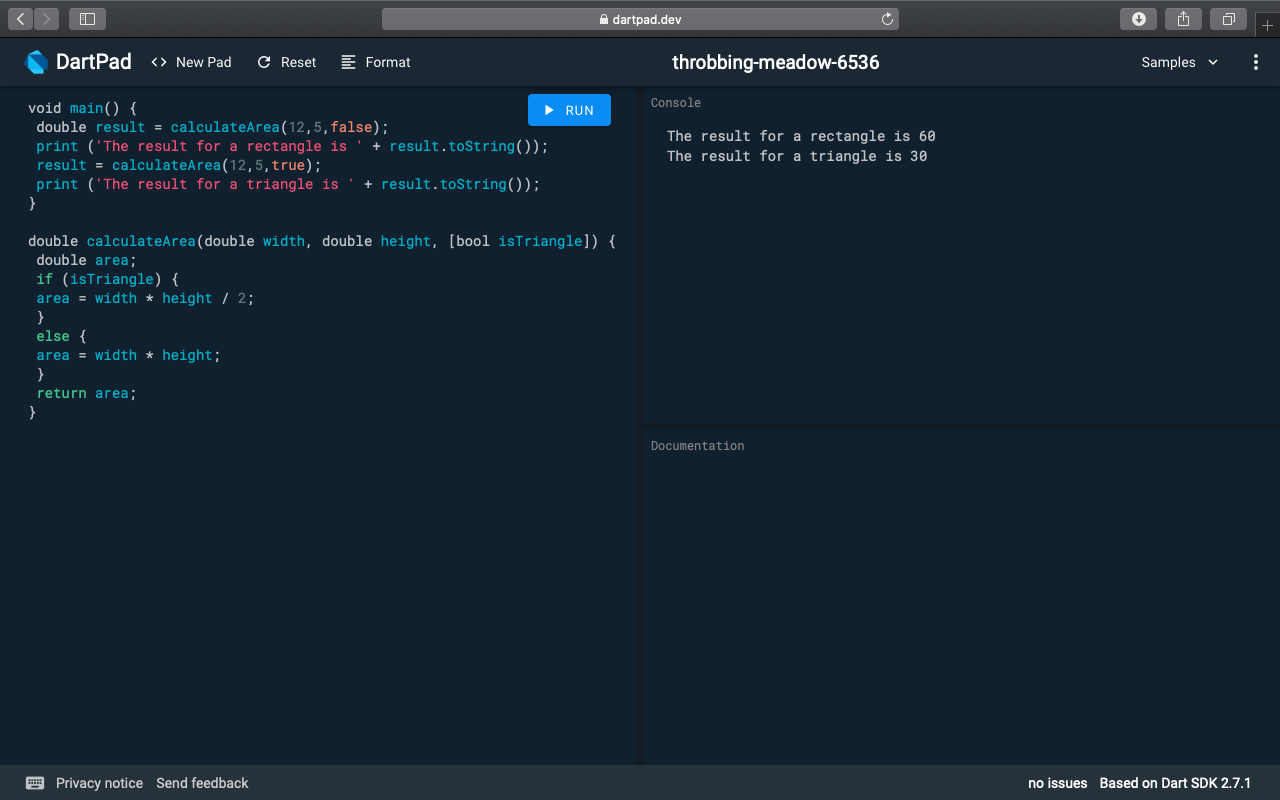Click 'result = calculateArea(12,5,true);' line

click(179, 165)
